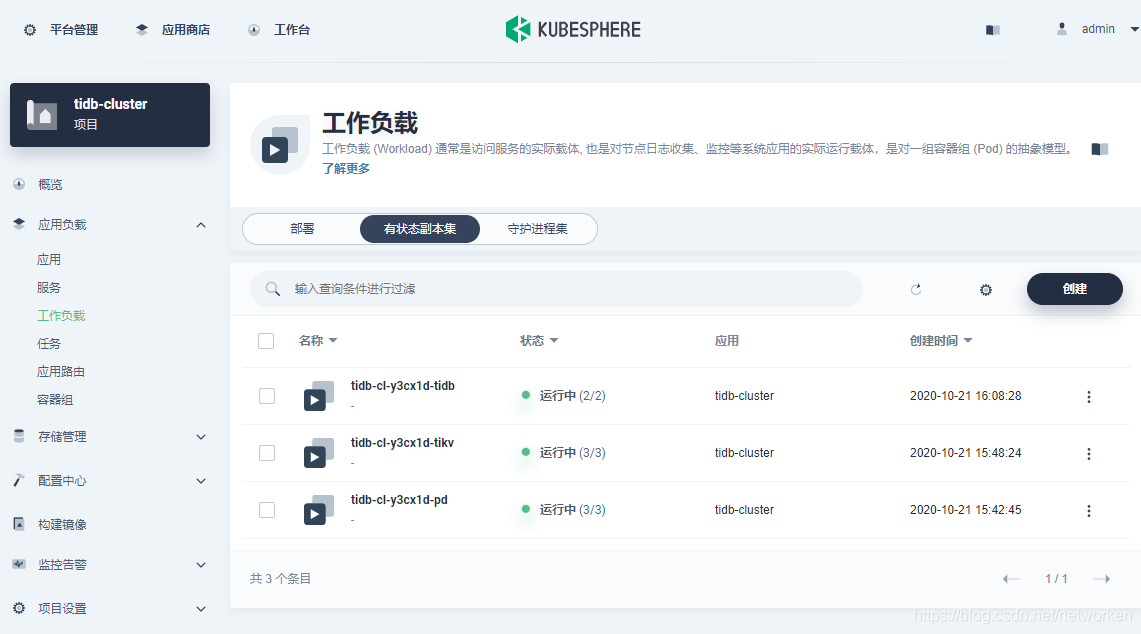The width and height of the screenshot is (1141, 634).
Task: Open the 应用商店 app store icon
Action: [x=141, y=29]
